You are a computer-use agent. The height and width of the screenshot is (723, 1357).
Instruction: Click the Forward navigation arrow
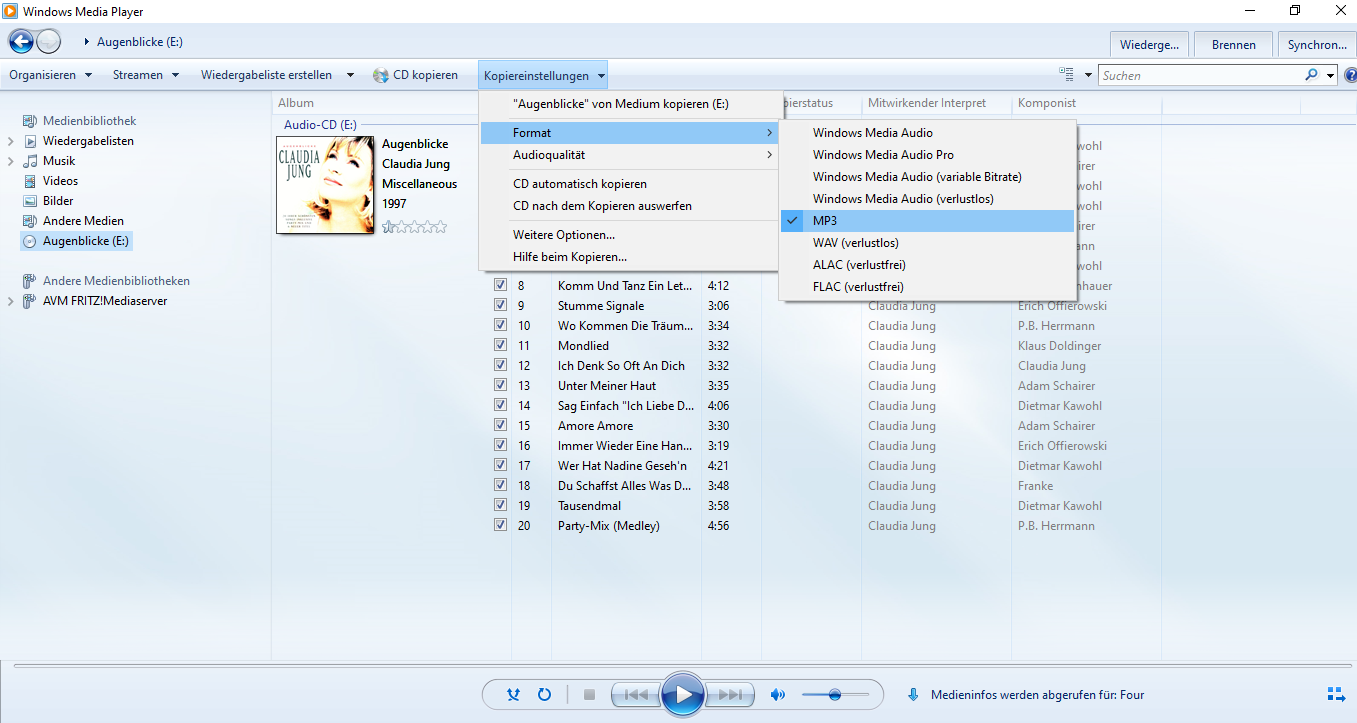(49, 41)
